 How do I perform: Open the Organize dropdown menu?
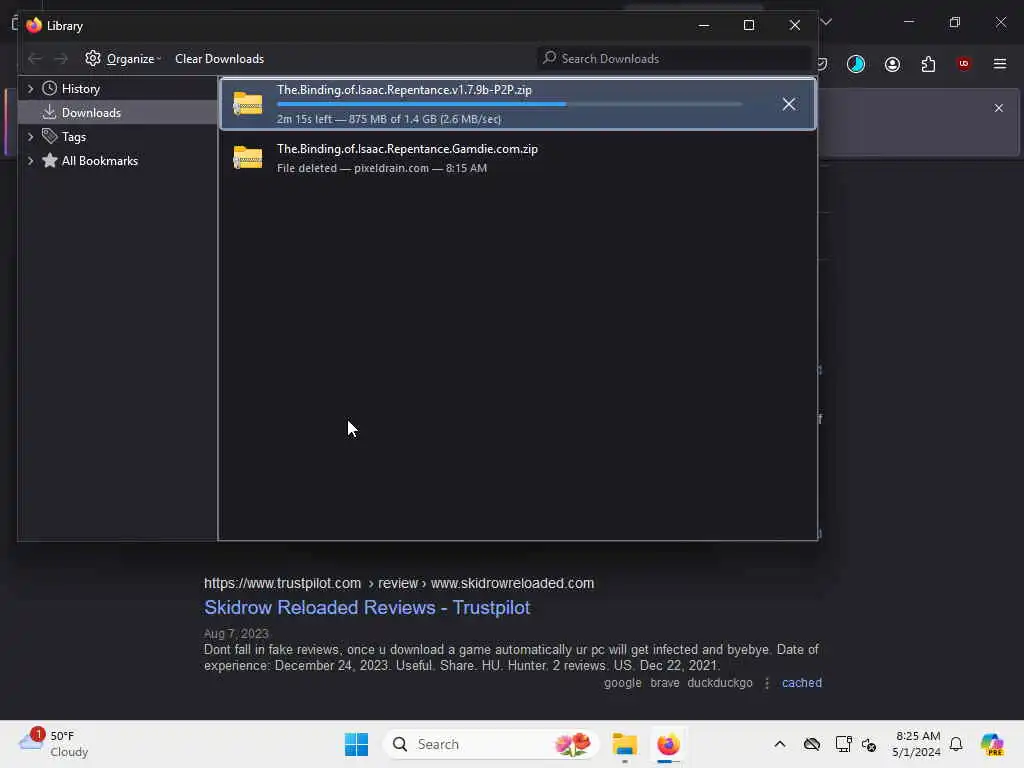(x=123, y=59)
